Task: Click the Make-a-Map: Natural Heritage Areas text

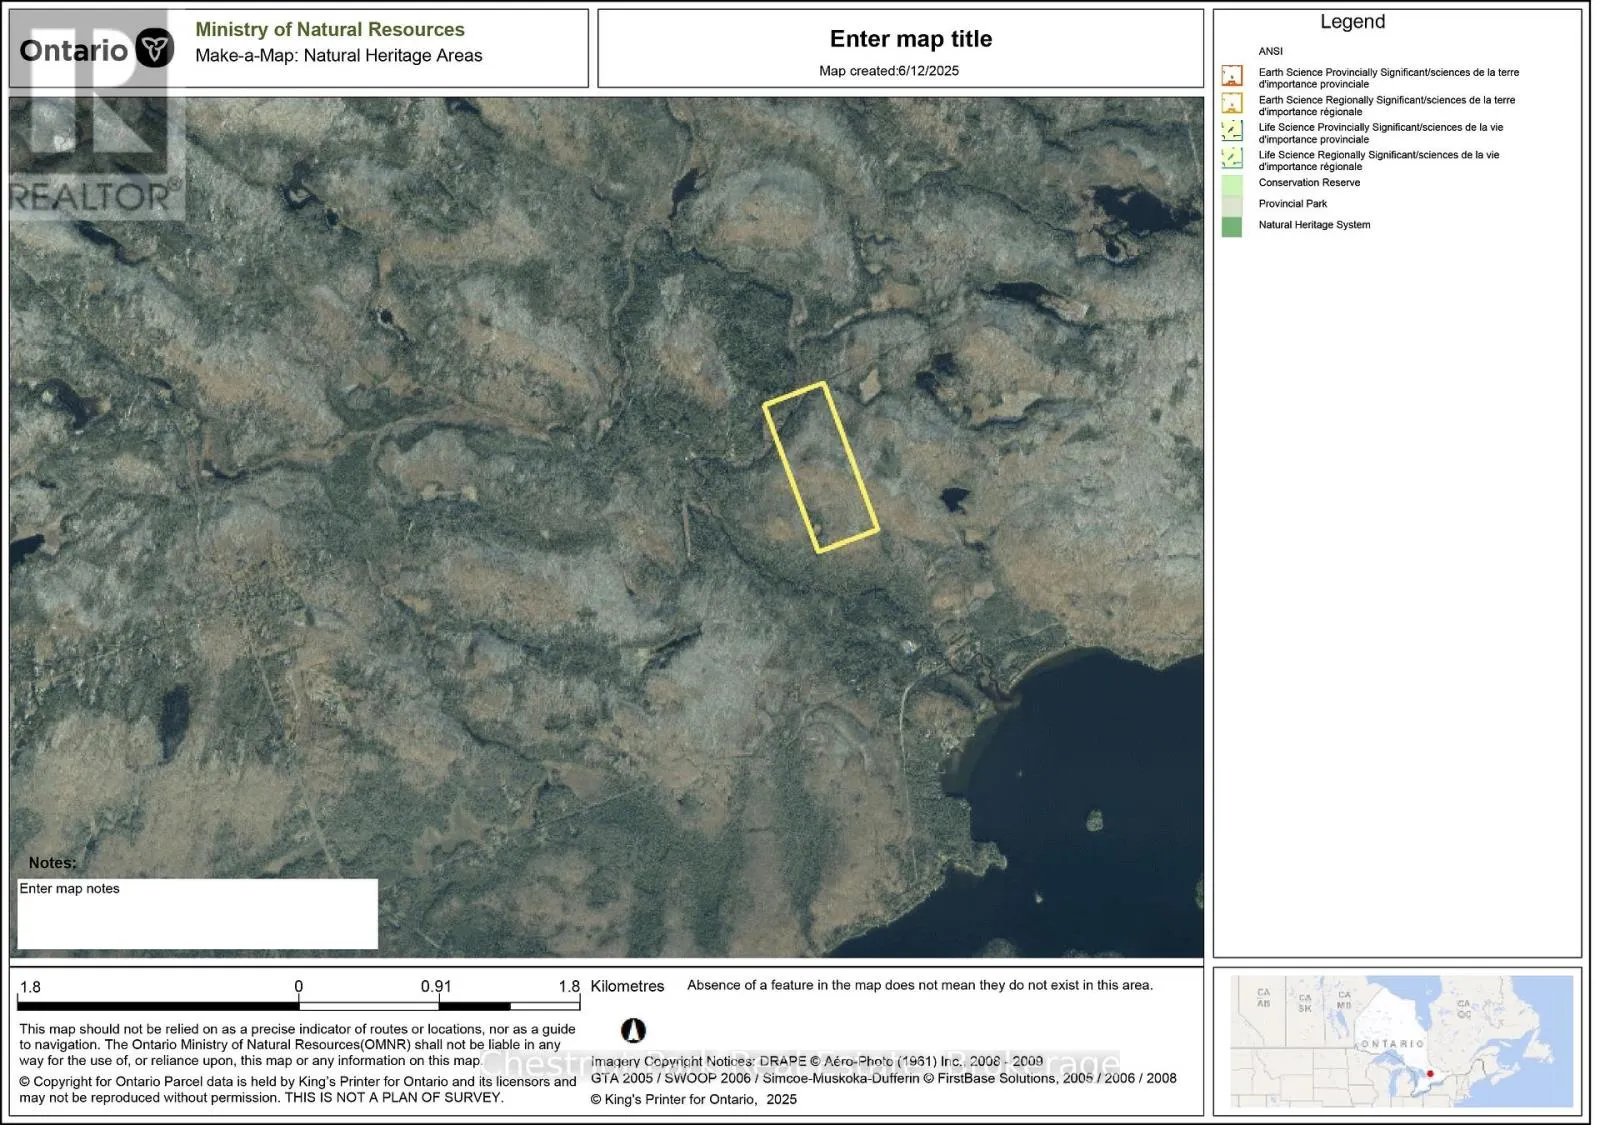Action: click(339, 56)
